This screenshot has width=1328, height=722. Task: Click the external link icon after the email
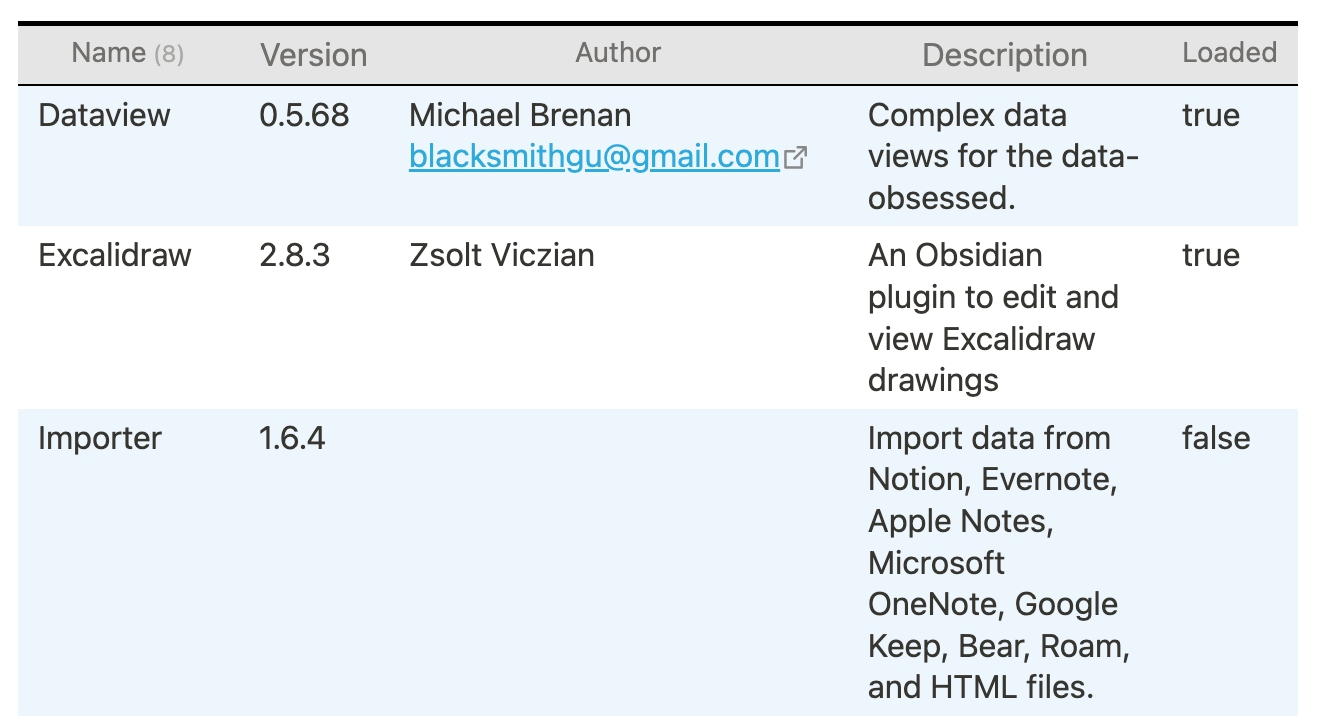tap(796, 157)
